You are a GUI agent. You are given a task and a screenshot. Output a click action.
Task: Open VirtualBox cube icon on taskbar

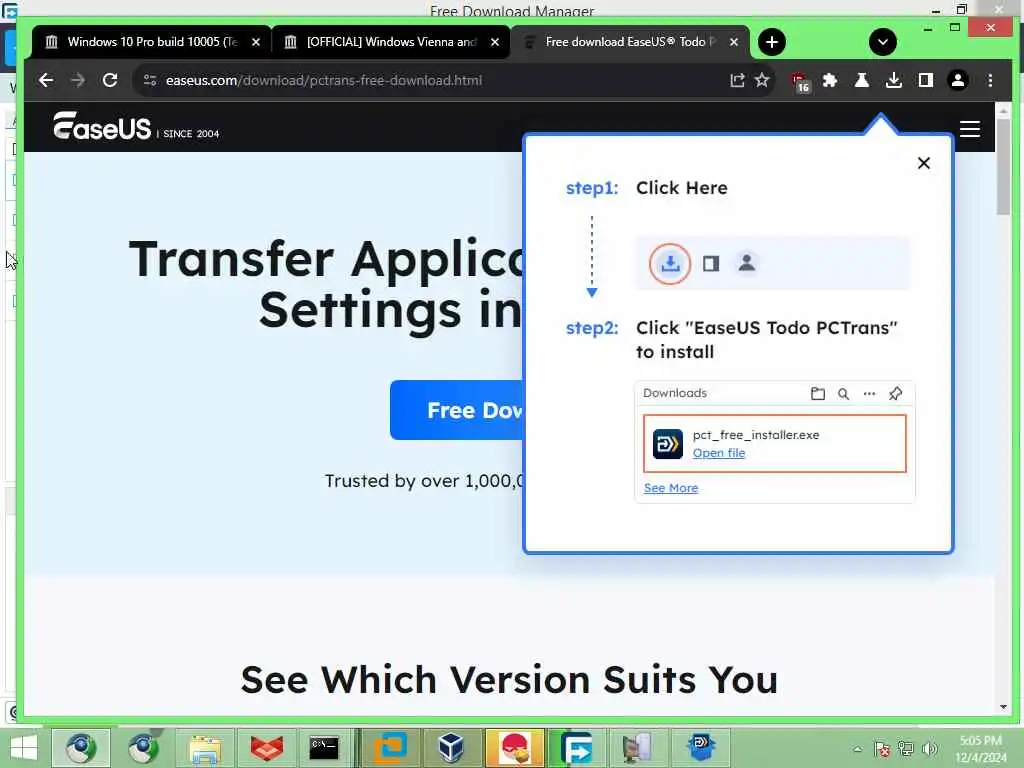point(451,748)
